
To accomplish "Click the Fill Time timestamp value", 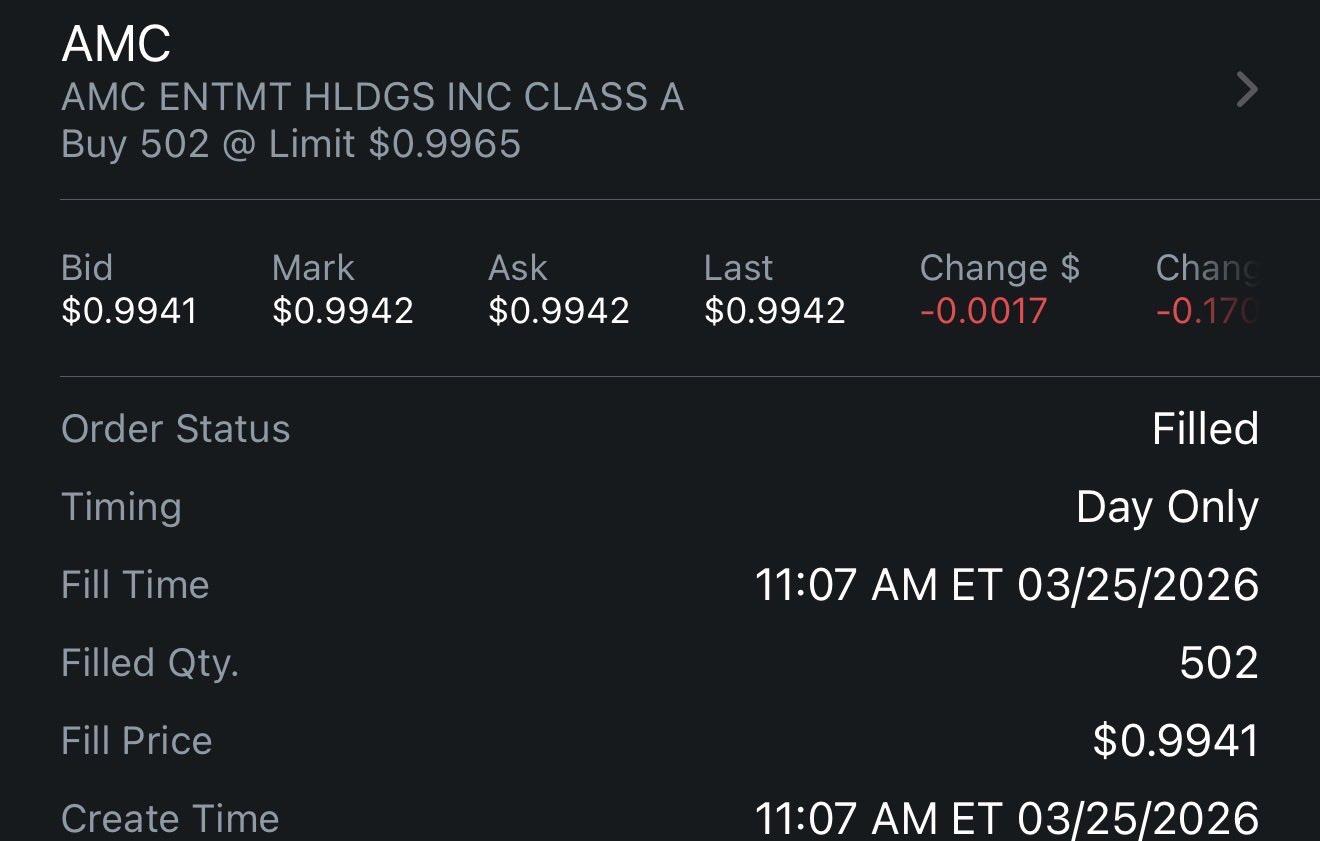I will click(x=1006, y=585).
